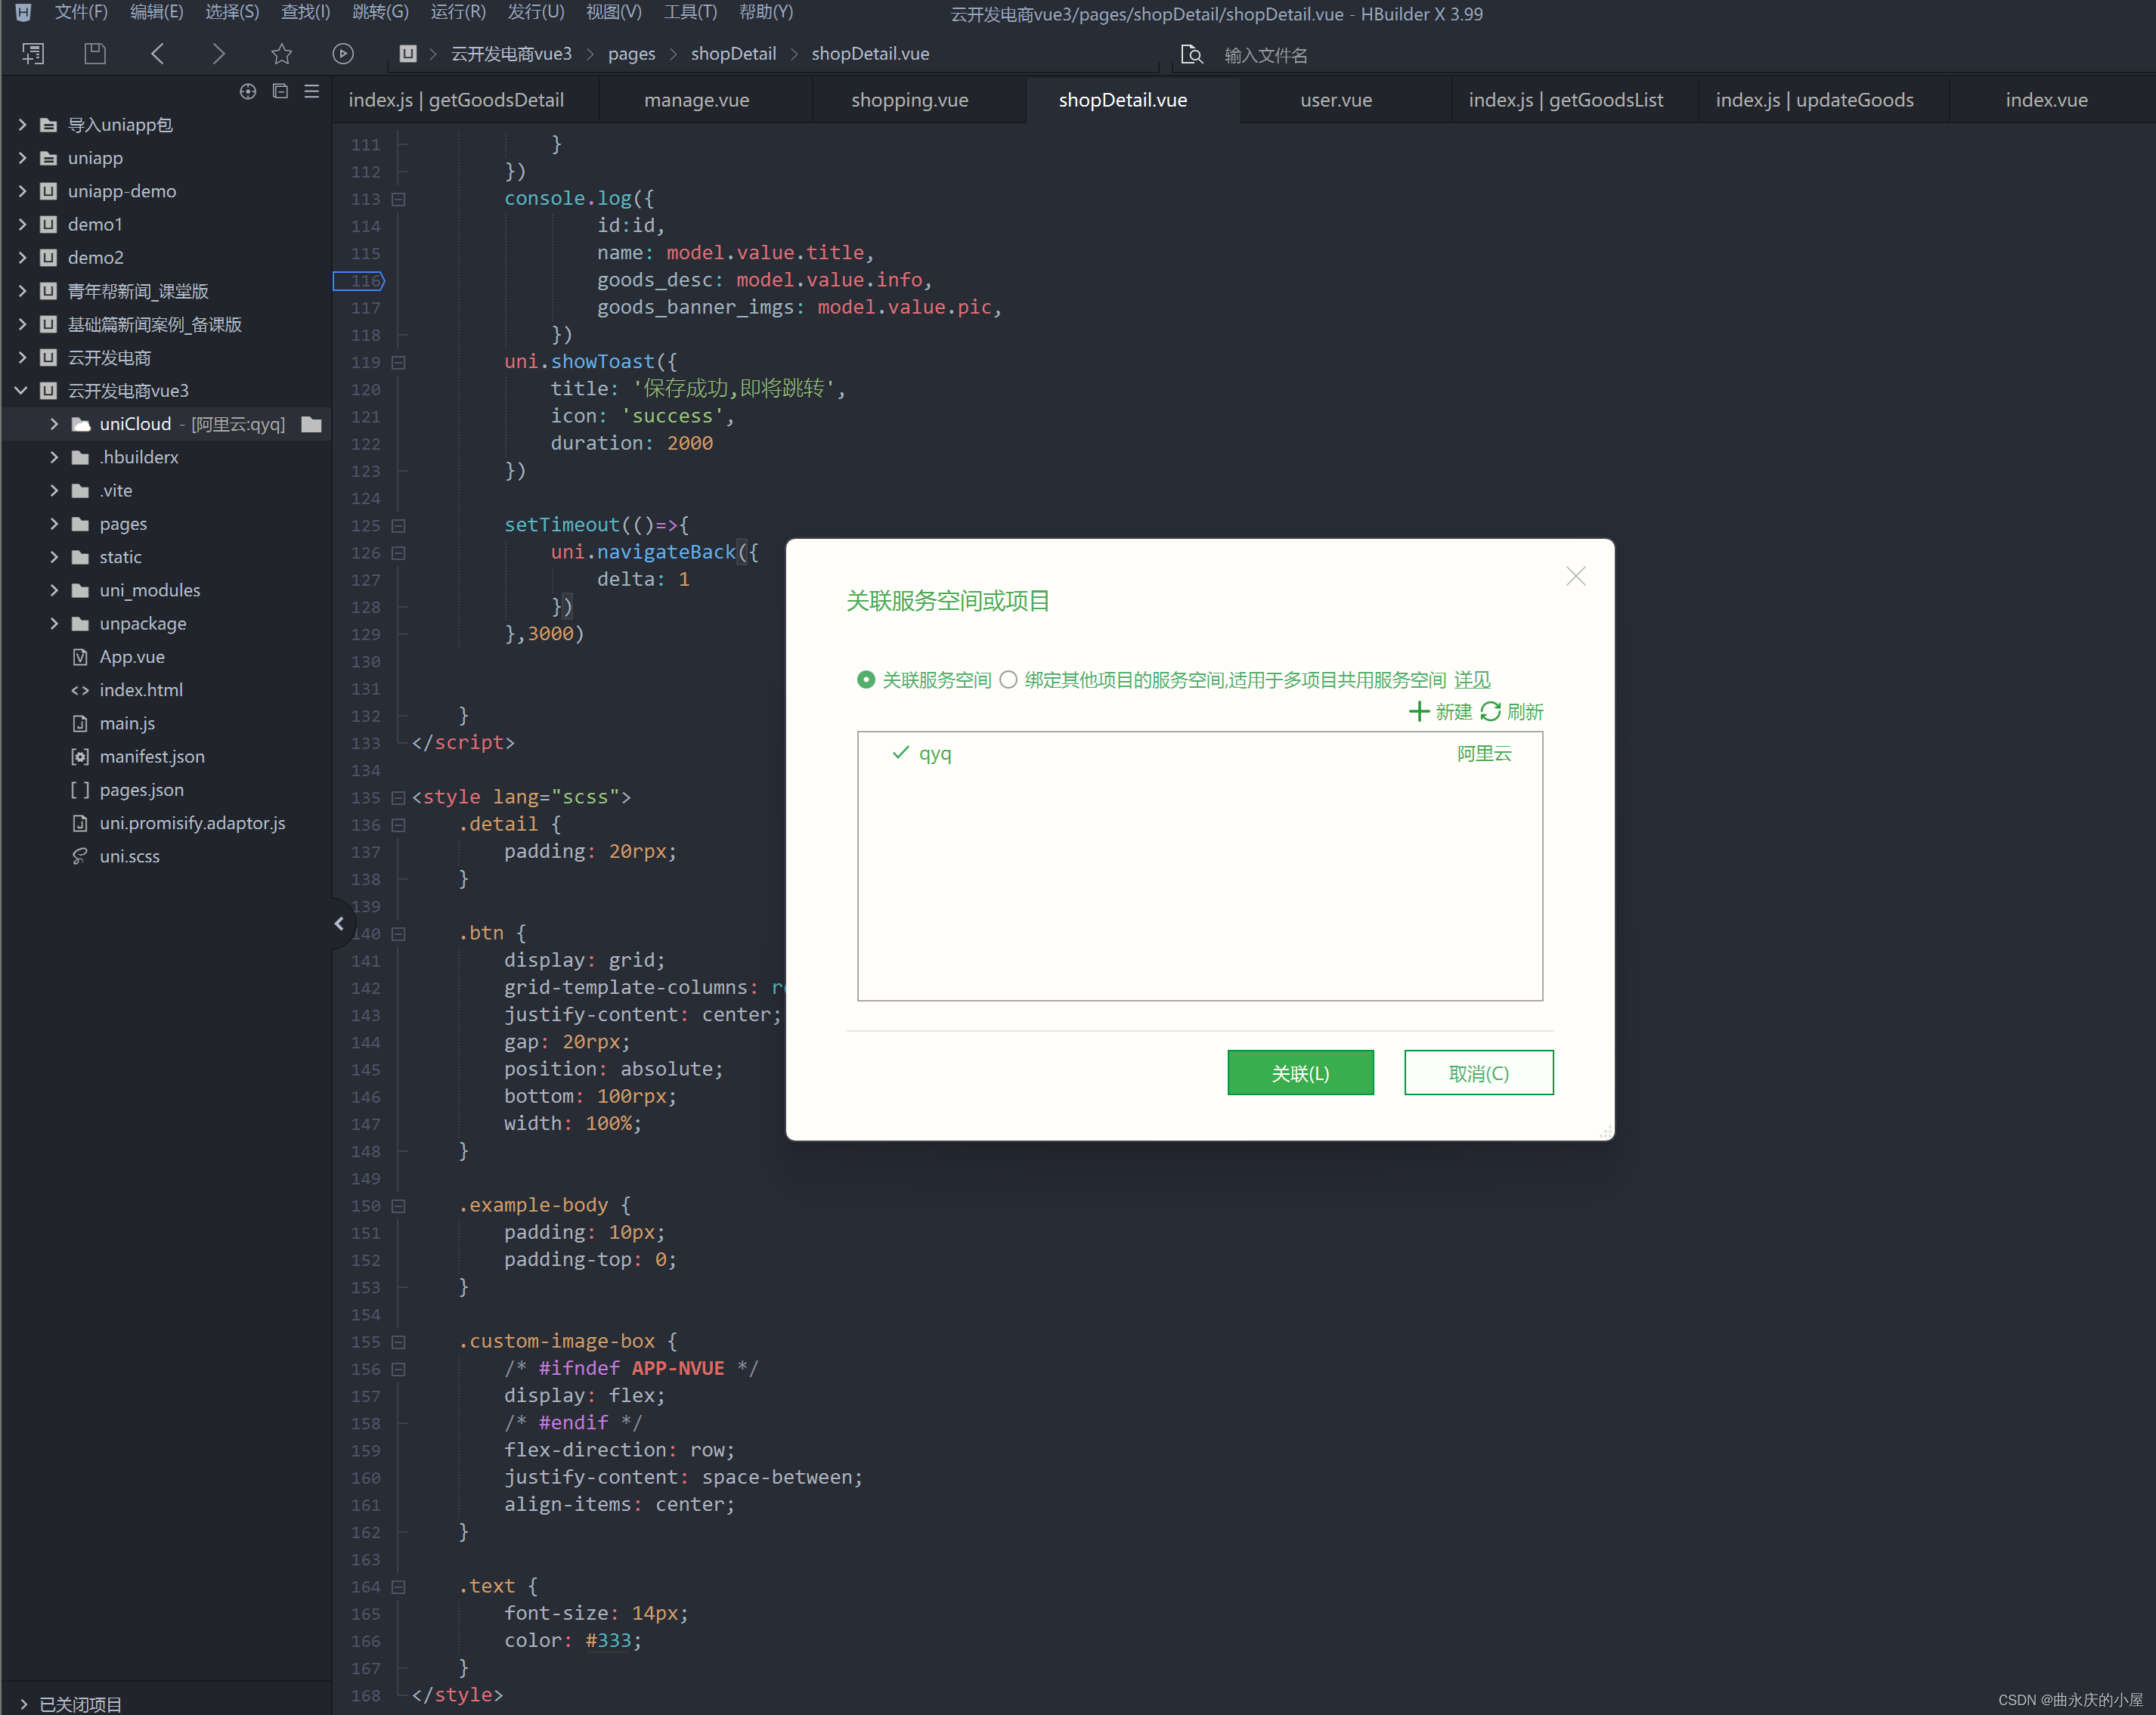Viewport: 2156px width, 1715px height.
Task: Click the save file toolbar icon
Action: click(95, 54)
